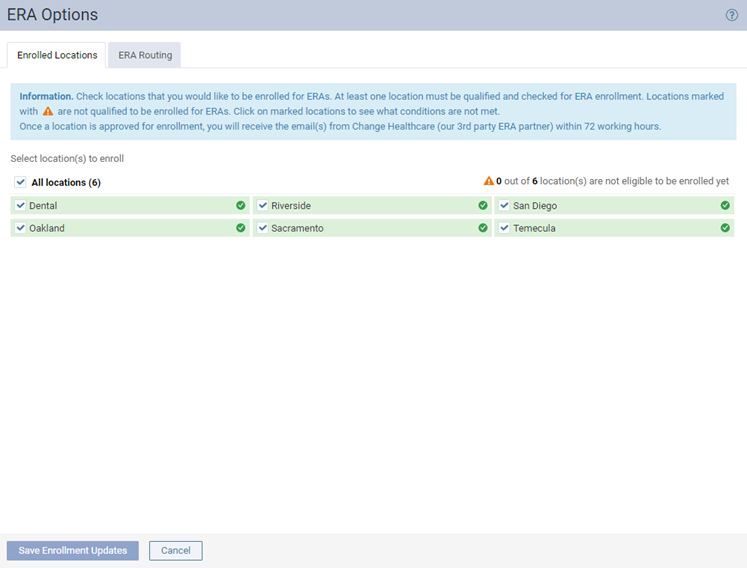Click the help question mark icon
The height and width of the screenshot is (568, 747).
[x=731, y=15]
